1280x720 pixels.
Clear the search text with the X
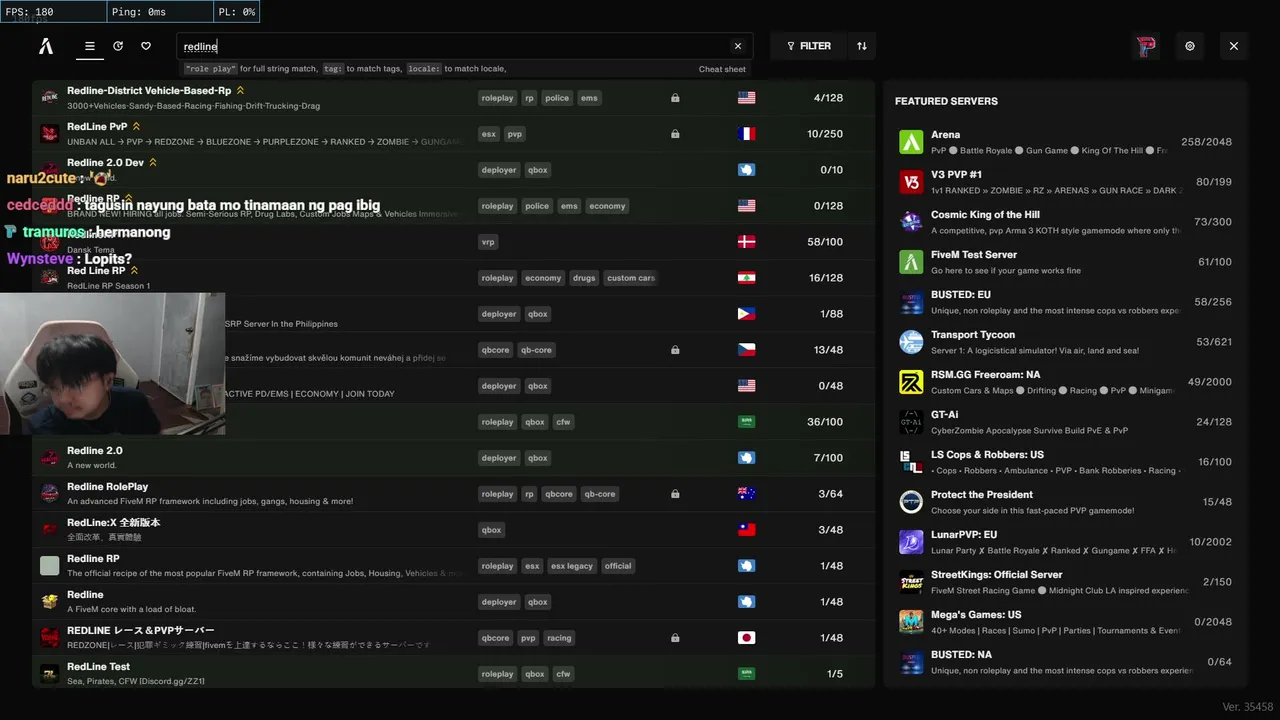[738, 46]
